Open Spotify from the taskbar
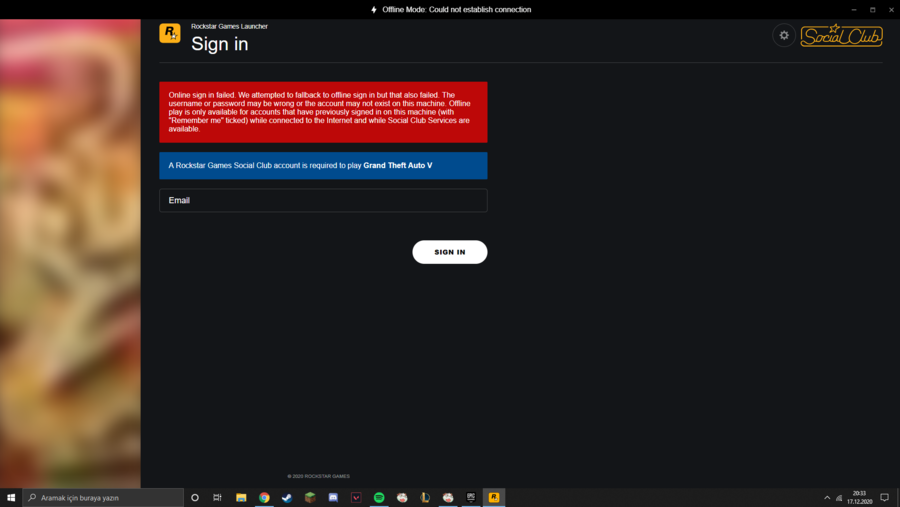The width and height of the screenshot is (900, 507). point(379,497)
